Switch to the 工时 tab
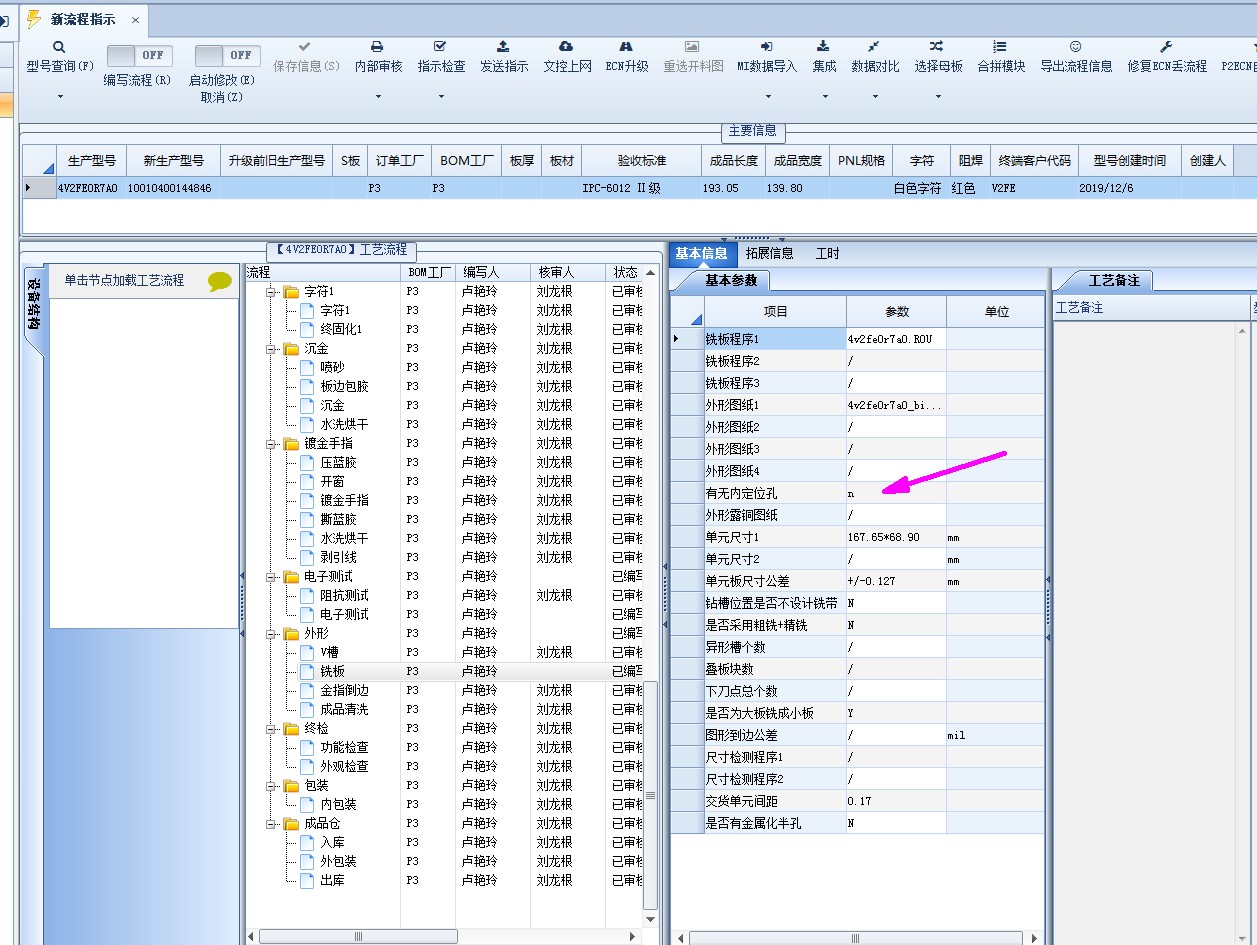The image size is (1257, 945). [827, 254]
